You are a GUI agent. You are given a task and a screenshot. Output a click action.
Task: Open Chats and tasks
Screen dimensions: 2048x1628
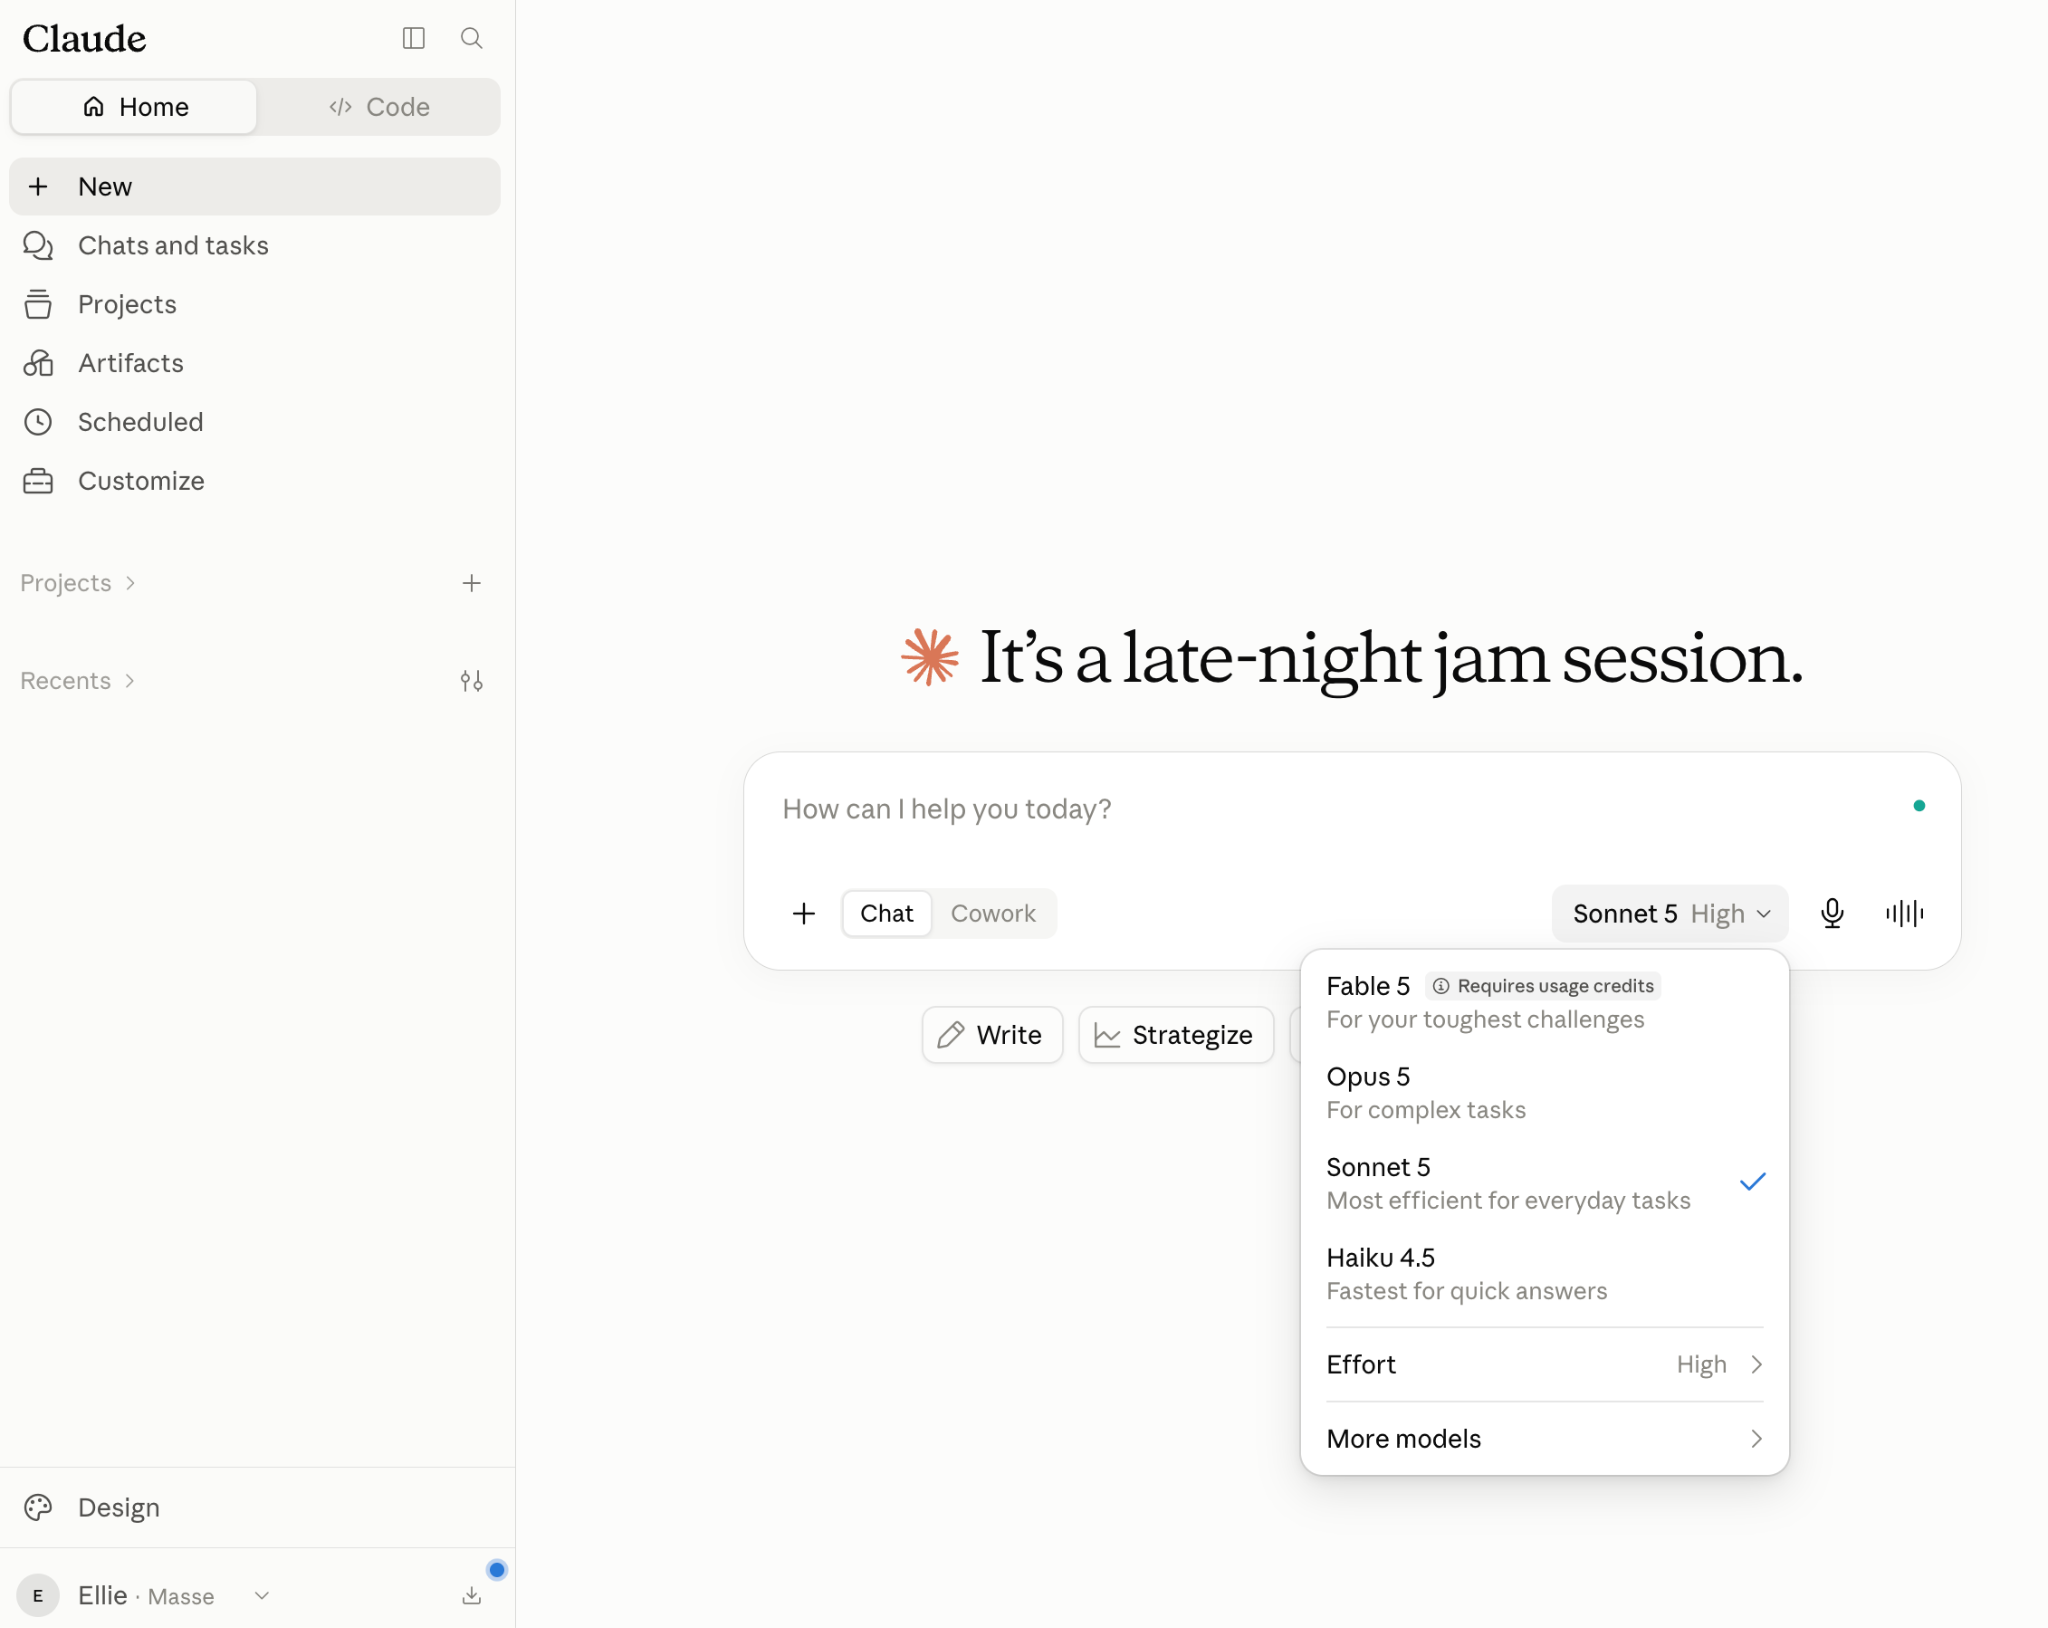(255, 245)
